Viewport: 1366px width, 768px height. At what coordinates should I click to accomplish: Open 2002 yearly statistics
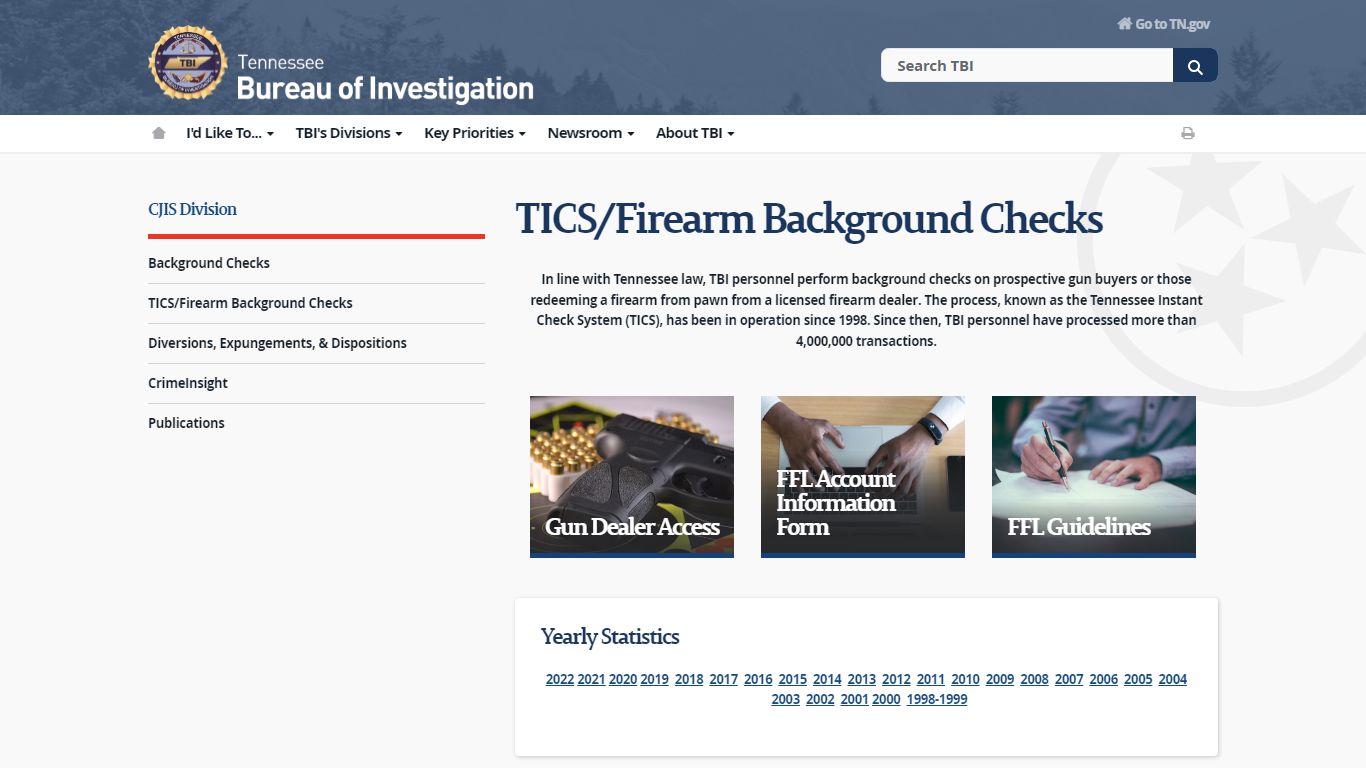coord(820,699)
